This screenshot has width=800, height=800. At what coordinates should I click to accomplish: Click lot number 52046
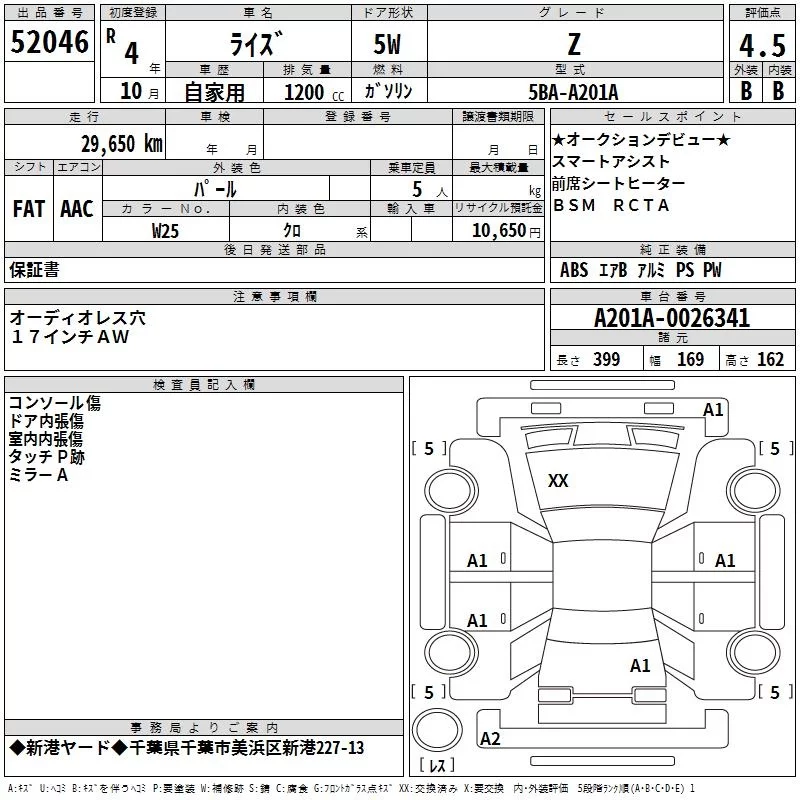pos(49,44)
